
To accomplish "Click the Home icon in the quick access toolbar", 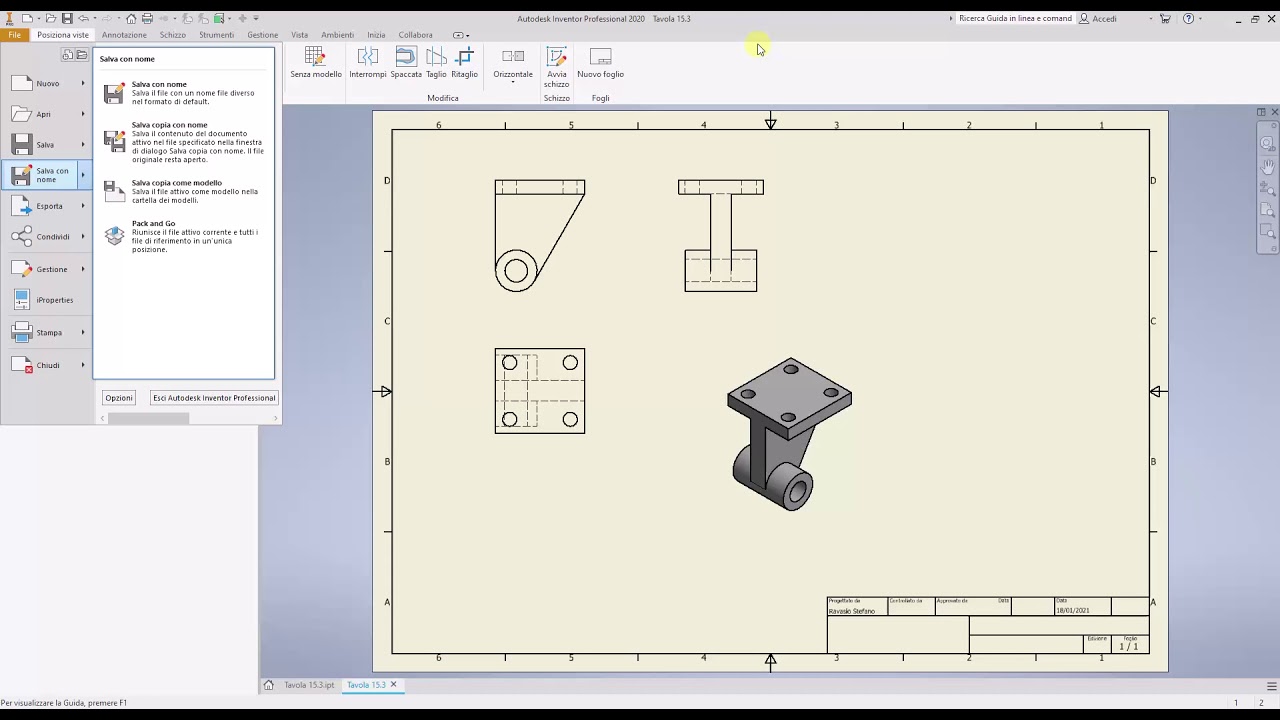I will tap(131, 18).
